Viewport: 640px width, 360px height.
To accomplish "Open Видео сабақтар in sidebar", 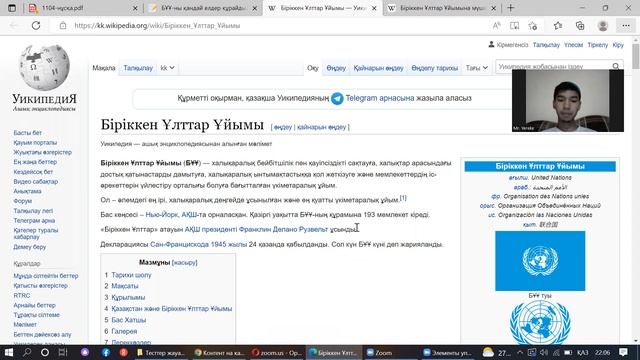I will click(36, 182).
